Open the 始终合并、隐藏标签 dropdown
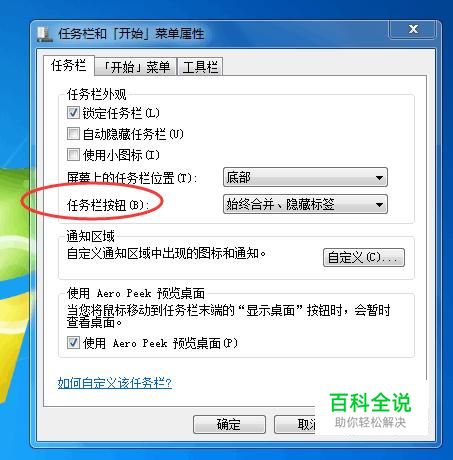 point(305,204)
